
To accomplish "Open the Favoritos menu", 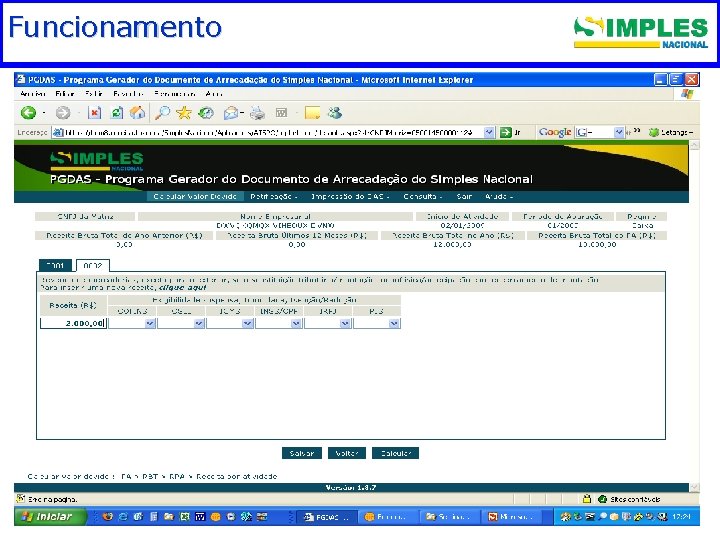I will coord(128,94).
